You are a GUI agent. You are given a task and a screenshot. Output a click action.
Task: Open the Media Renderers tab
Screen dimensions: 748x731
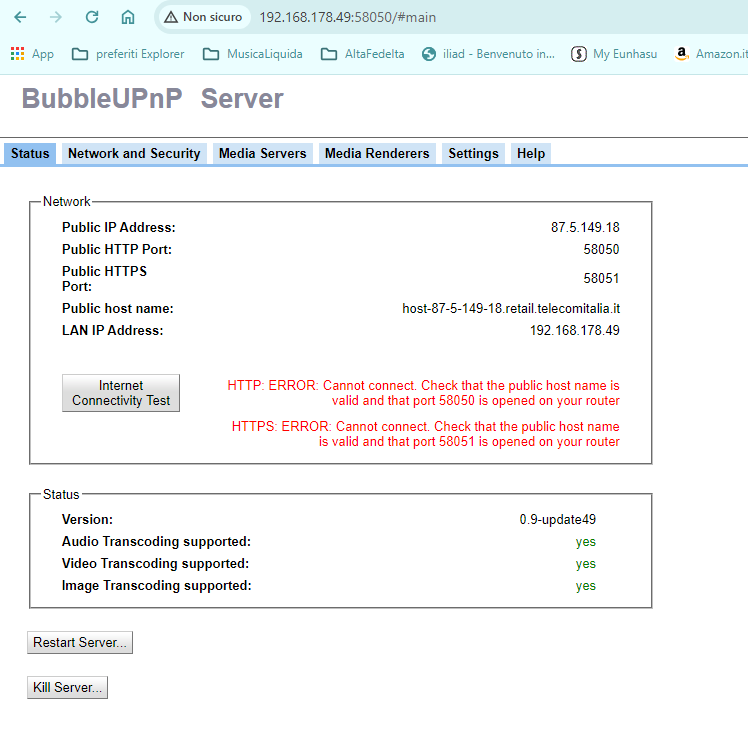tap(377, 154)
